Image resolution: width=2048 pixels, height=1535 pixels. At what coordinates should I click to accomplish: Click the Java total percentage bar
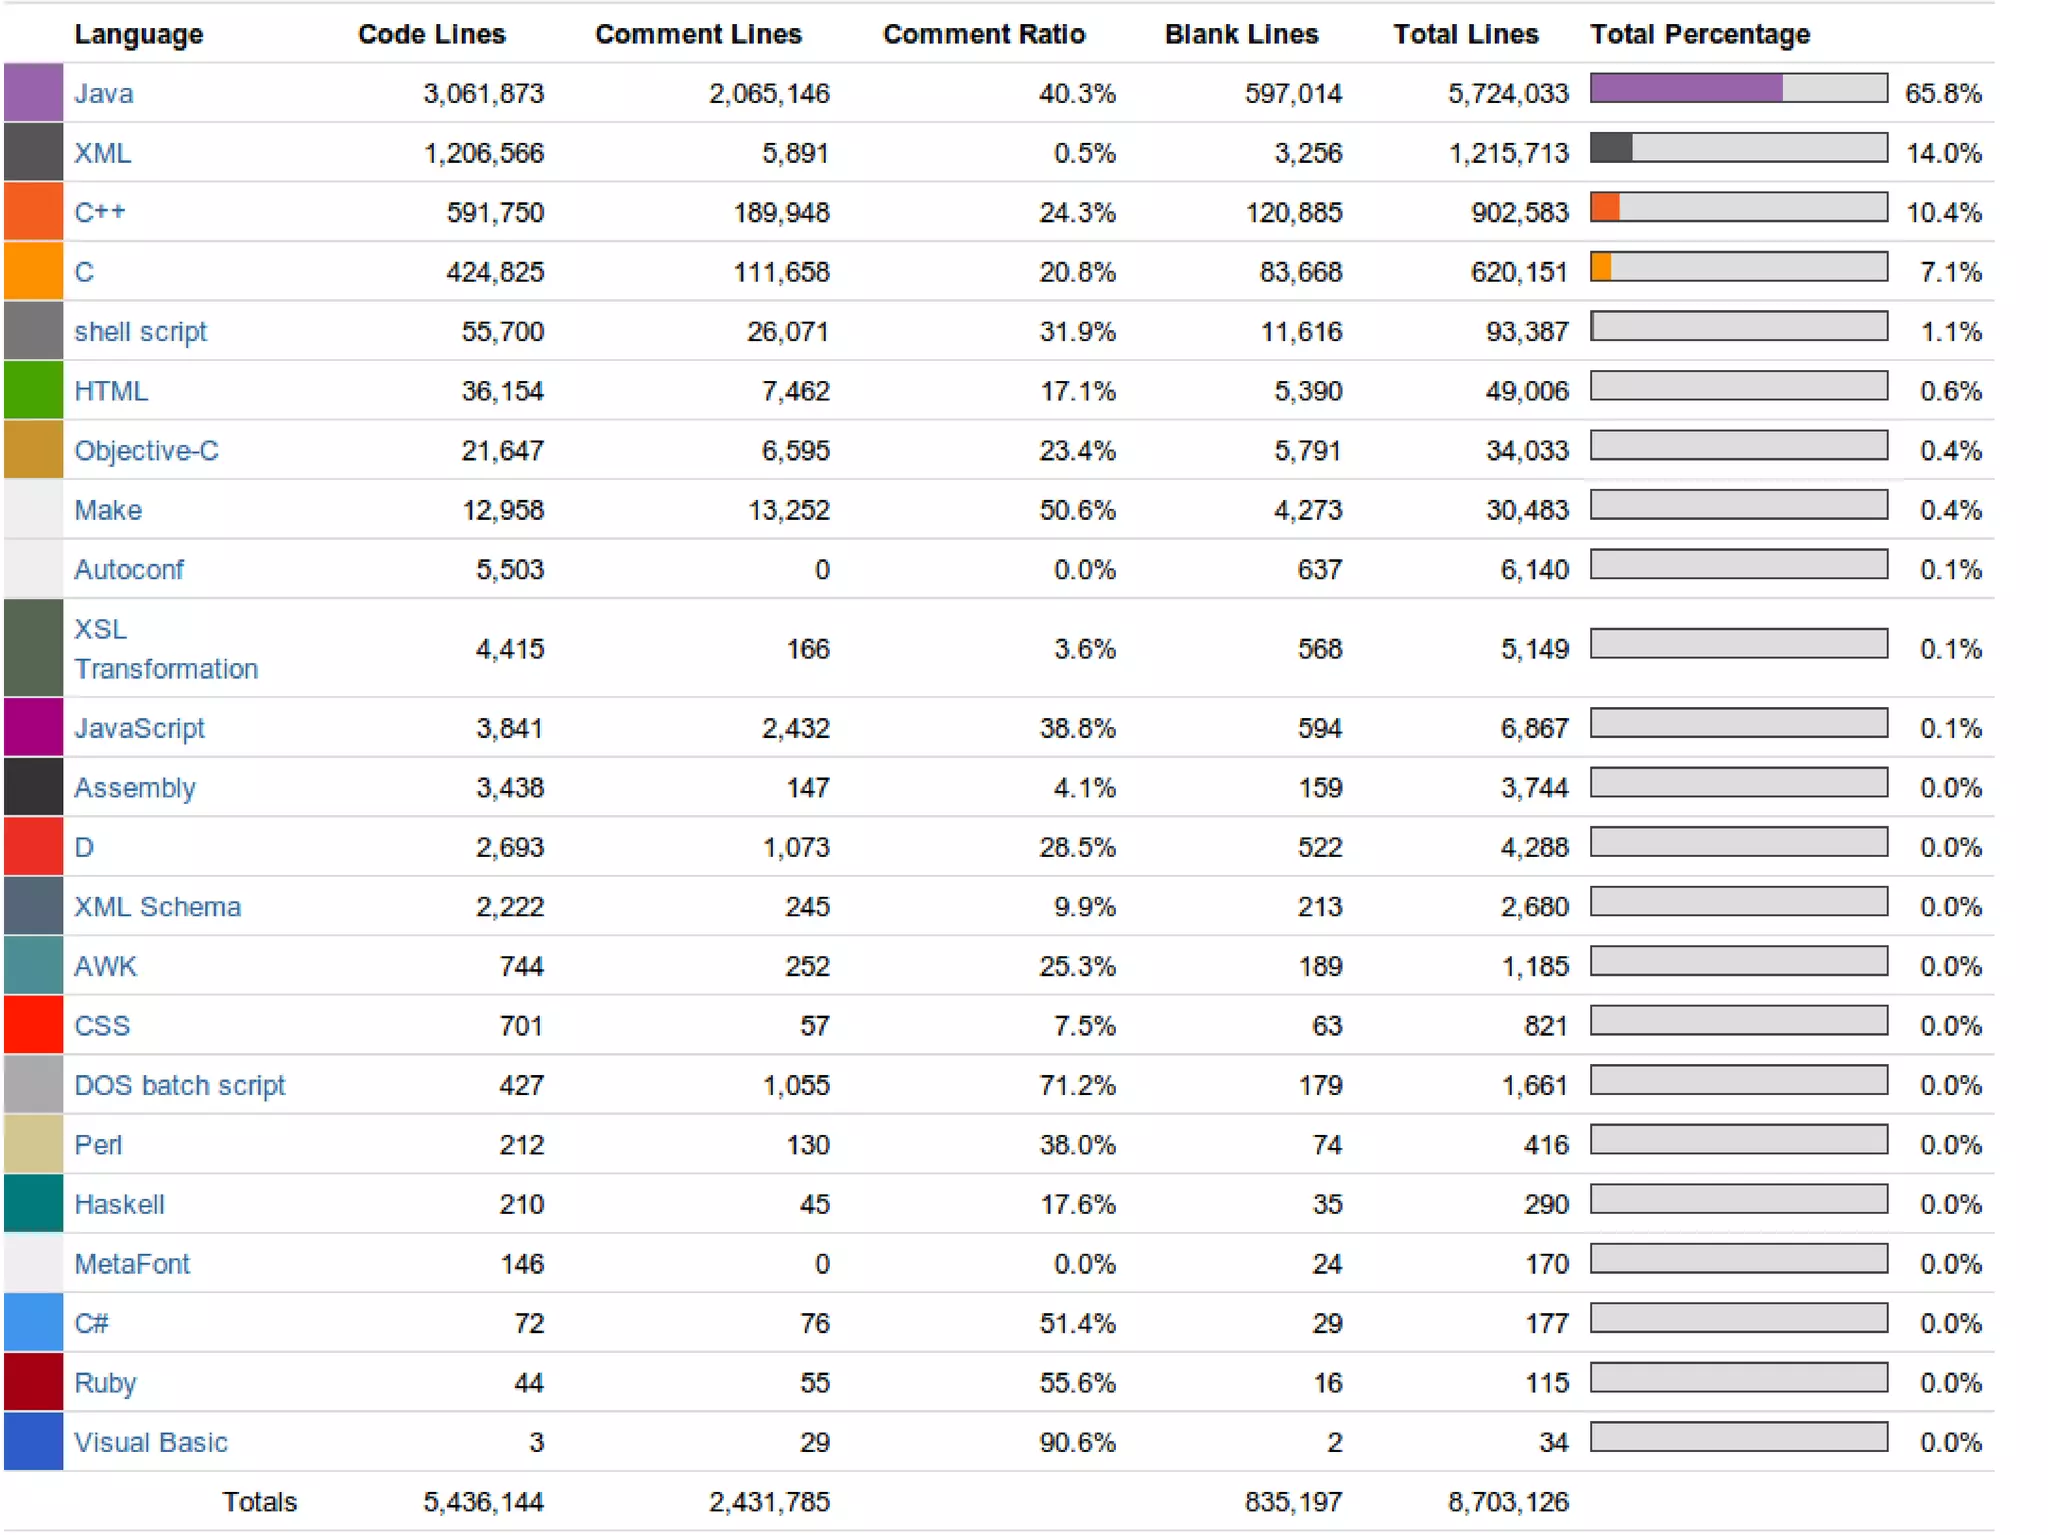click(1738, 89)
